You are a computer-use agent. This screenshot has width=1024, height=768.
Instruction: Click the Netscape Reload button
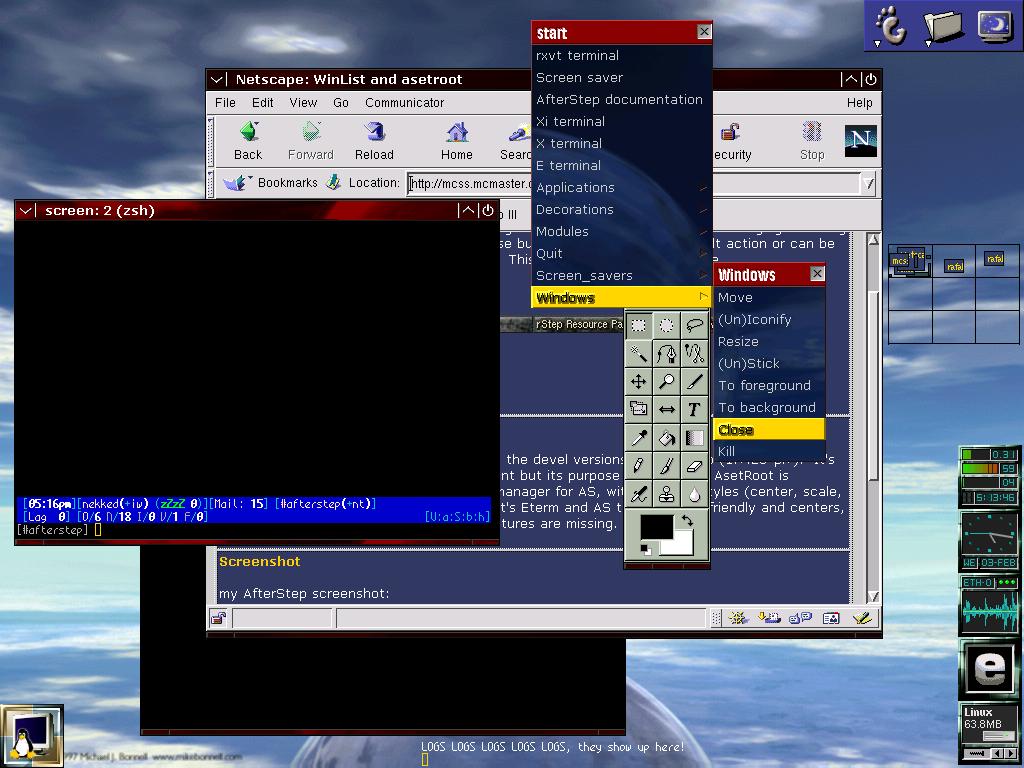click(x=374, y=140)
